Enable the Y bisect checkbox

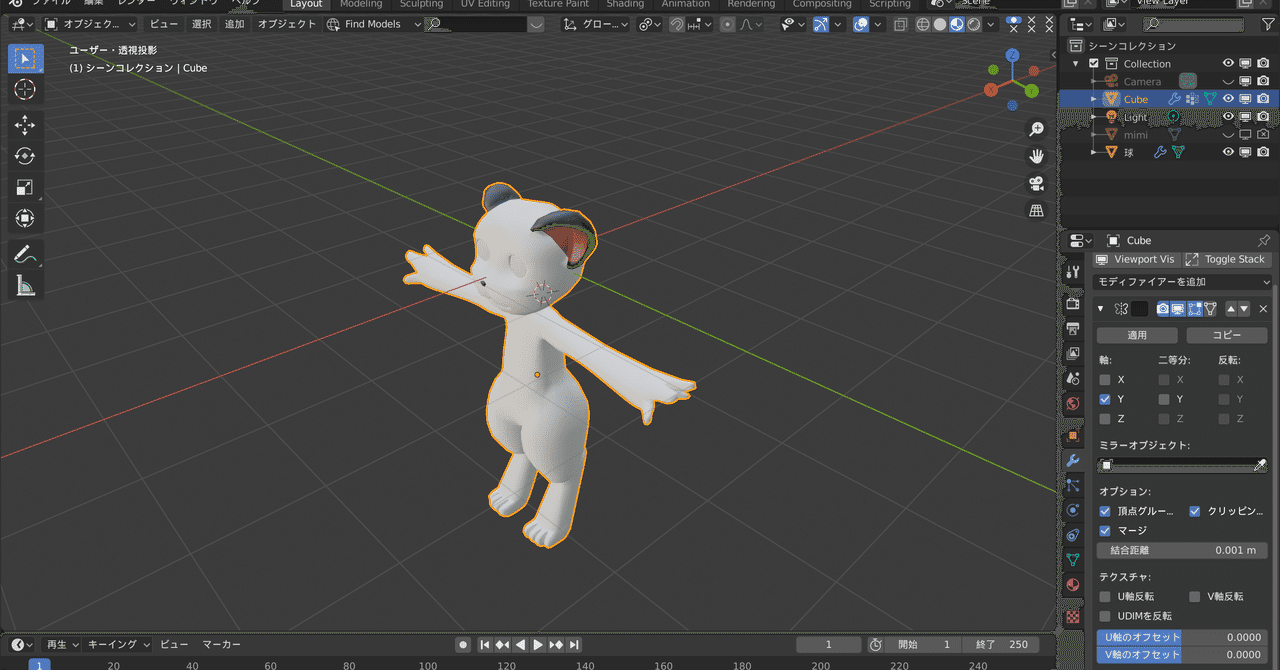pos(1164,399)
